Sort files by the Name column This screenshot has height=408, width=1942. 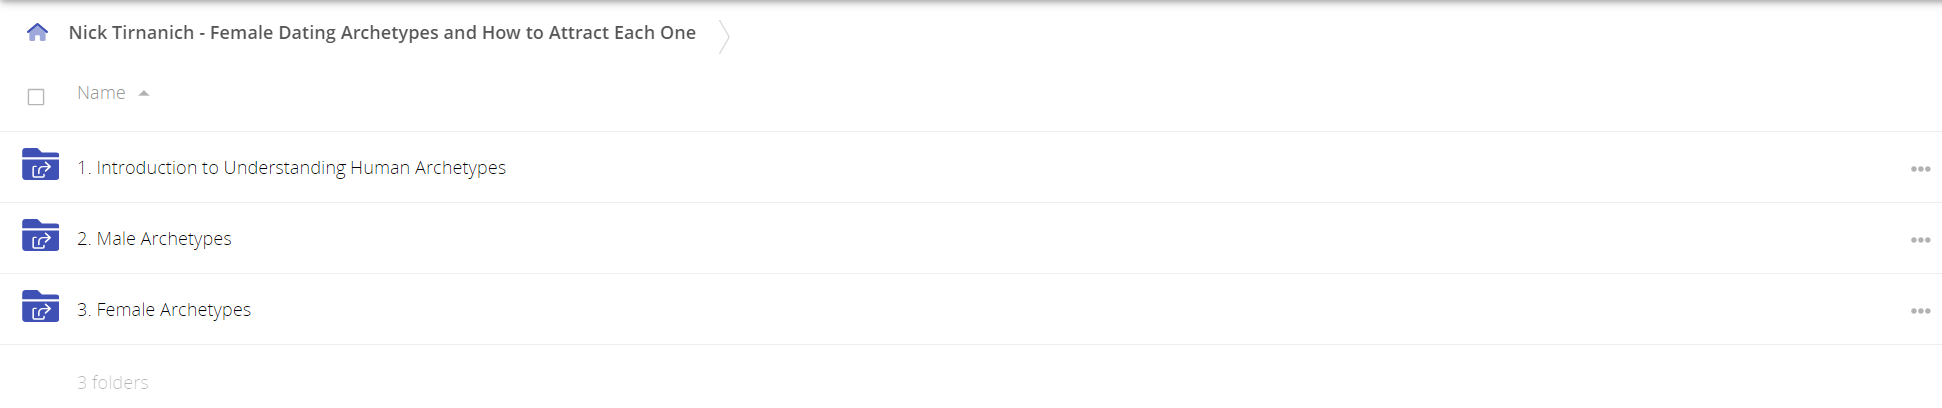(101, 93)
